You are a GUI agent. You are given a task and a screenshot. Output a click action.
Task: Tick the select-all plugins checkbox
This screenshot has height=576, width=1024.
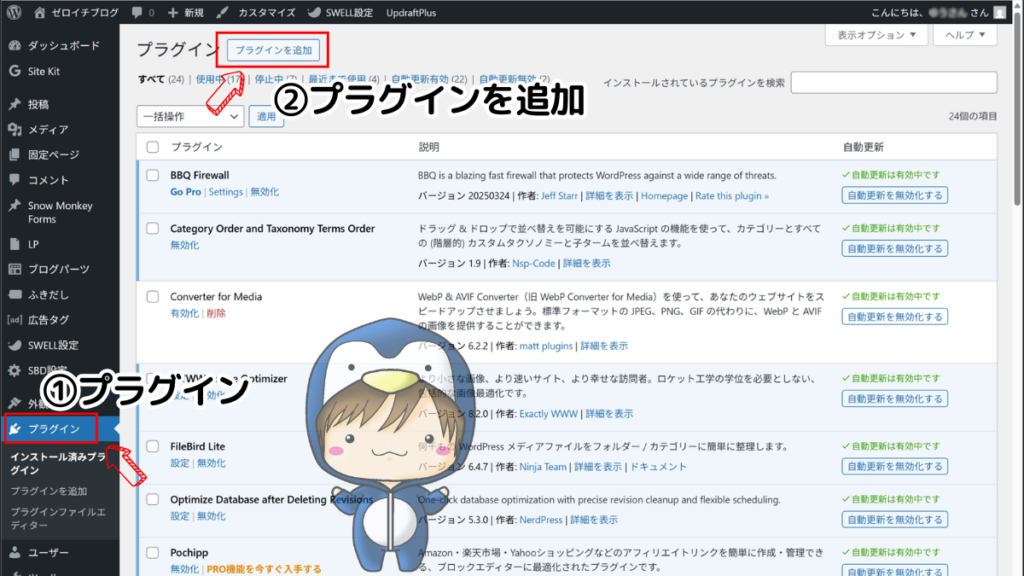tap(152, 147)
